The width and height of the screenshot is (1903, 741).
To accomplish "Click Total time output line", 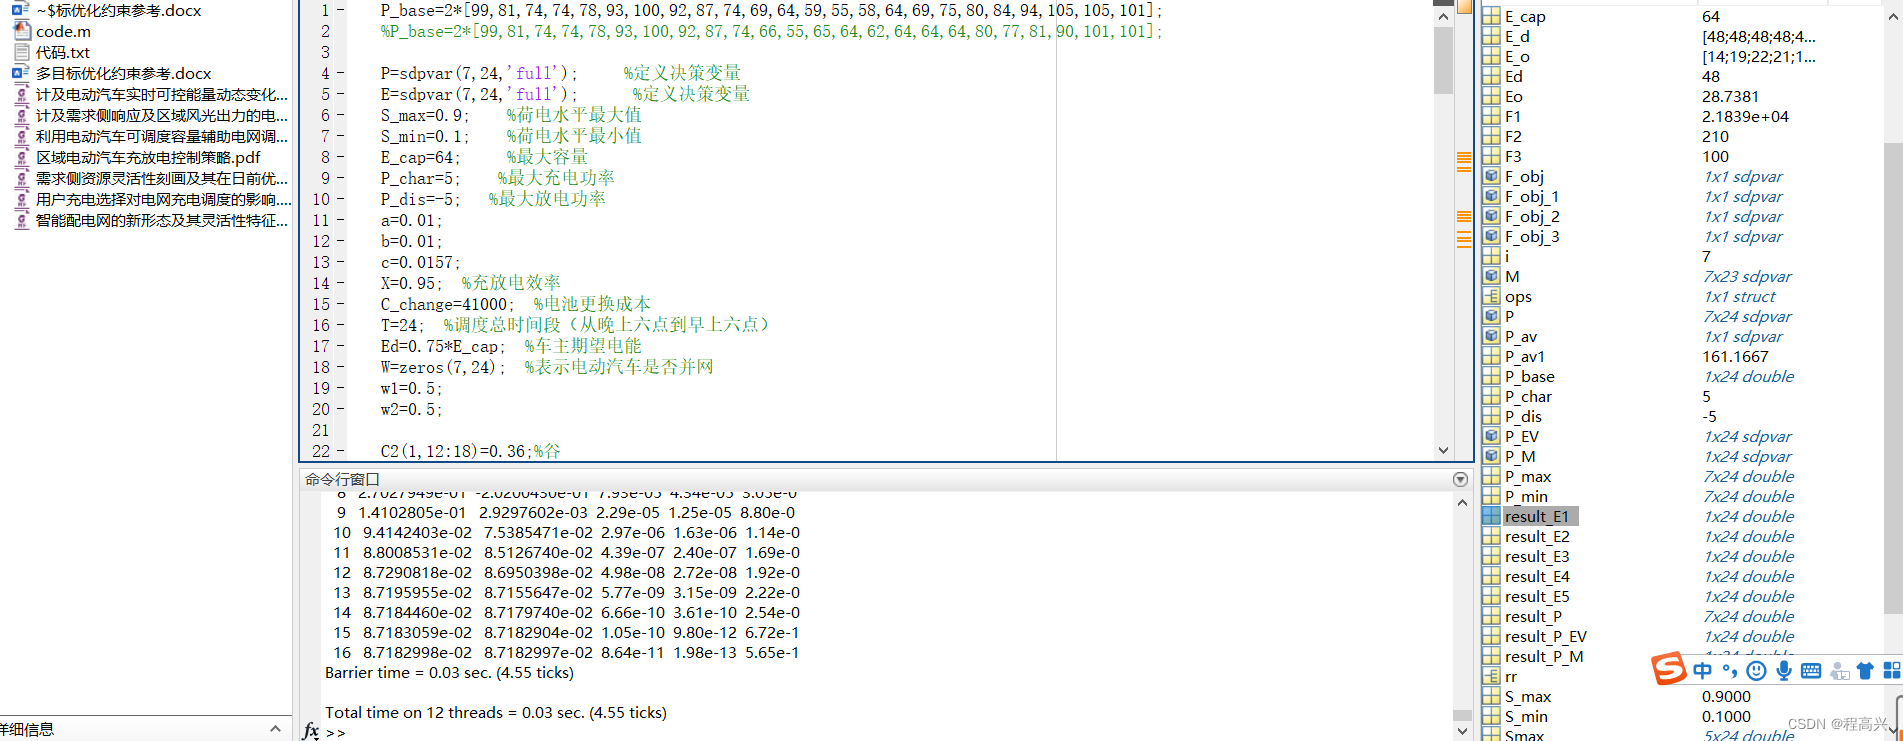I will pos(496,712).
